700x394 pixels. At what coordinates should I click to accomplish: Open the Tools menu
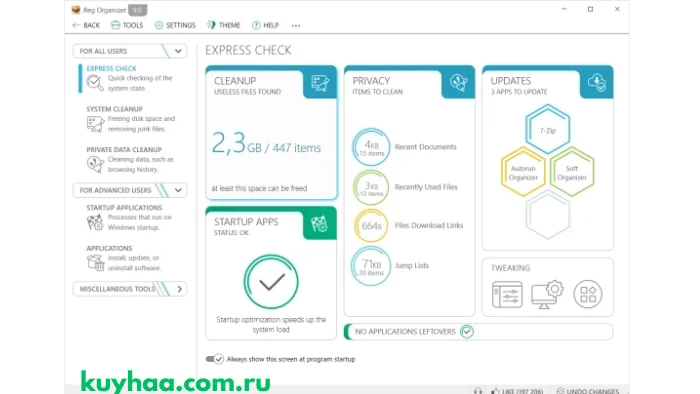point(127,25)
